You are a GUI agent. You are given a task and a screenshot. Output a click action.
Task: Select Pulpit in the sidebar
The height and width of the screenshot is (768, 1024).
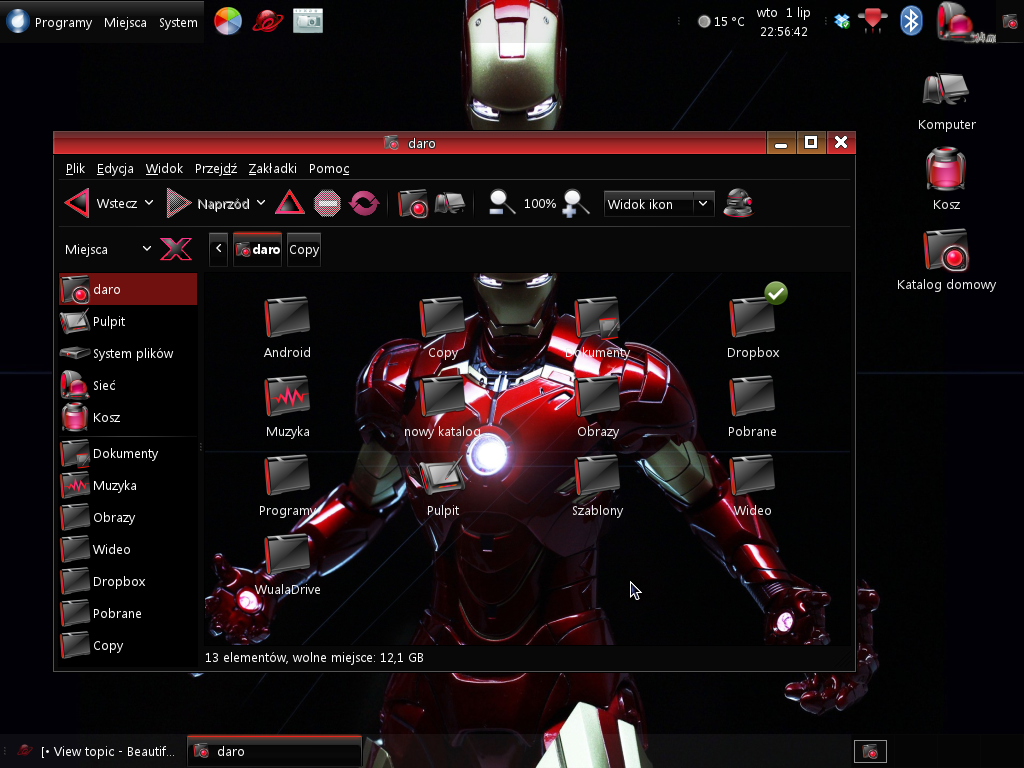(128, 321)
